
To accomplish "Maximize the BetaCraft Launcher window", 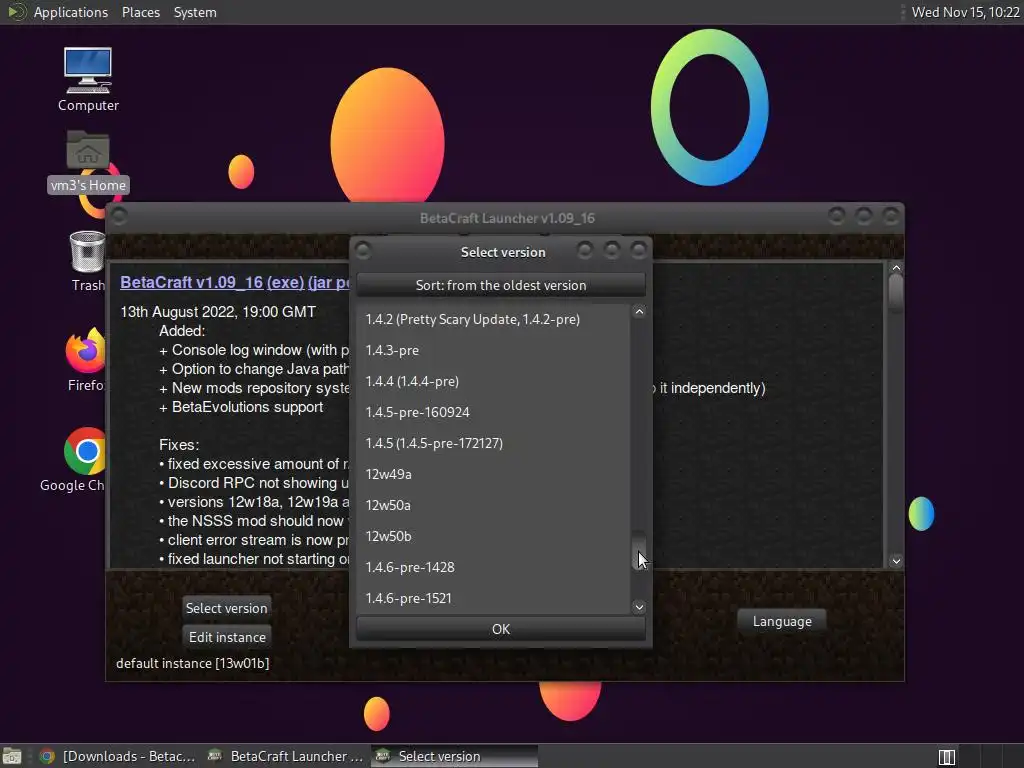I will click(x=864, y=216).
